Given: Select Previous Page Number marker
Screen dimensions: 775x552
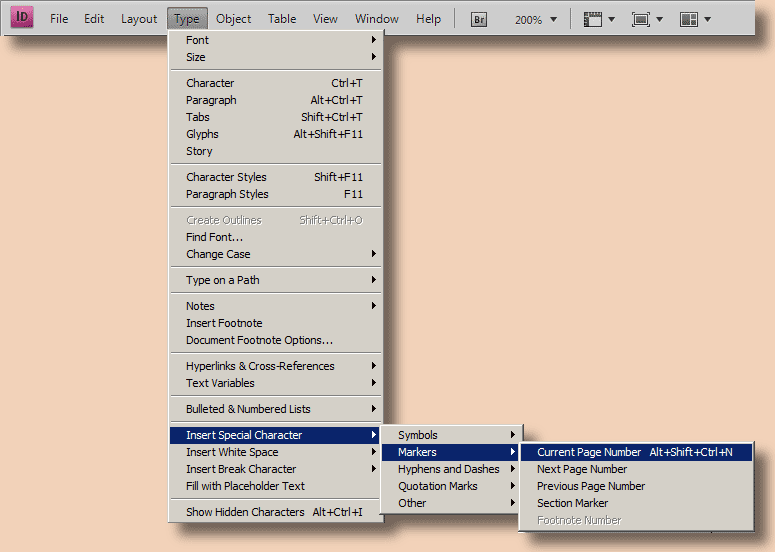Looking at the screenshot, I should pos(590,486).
